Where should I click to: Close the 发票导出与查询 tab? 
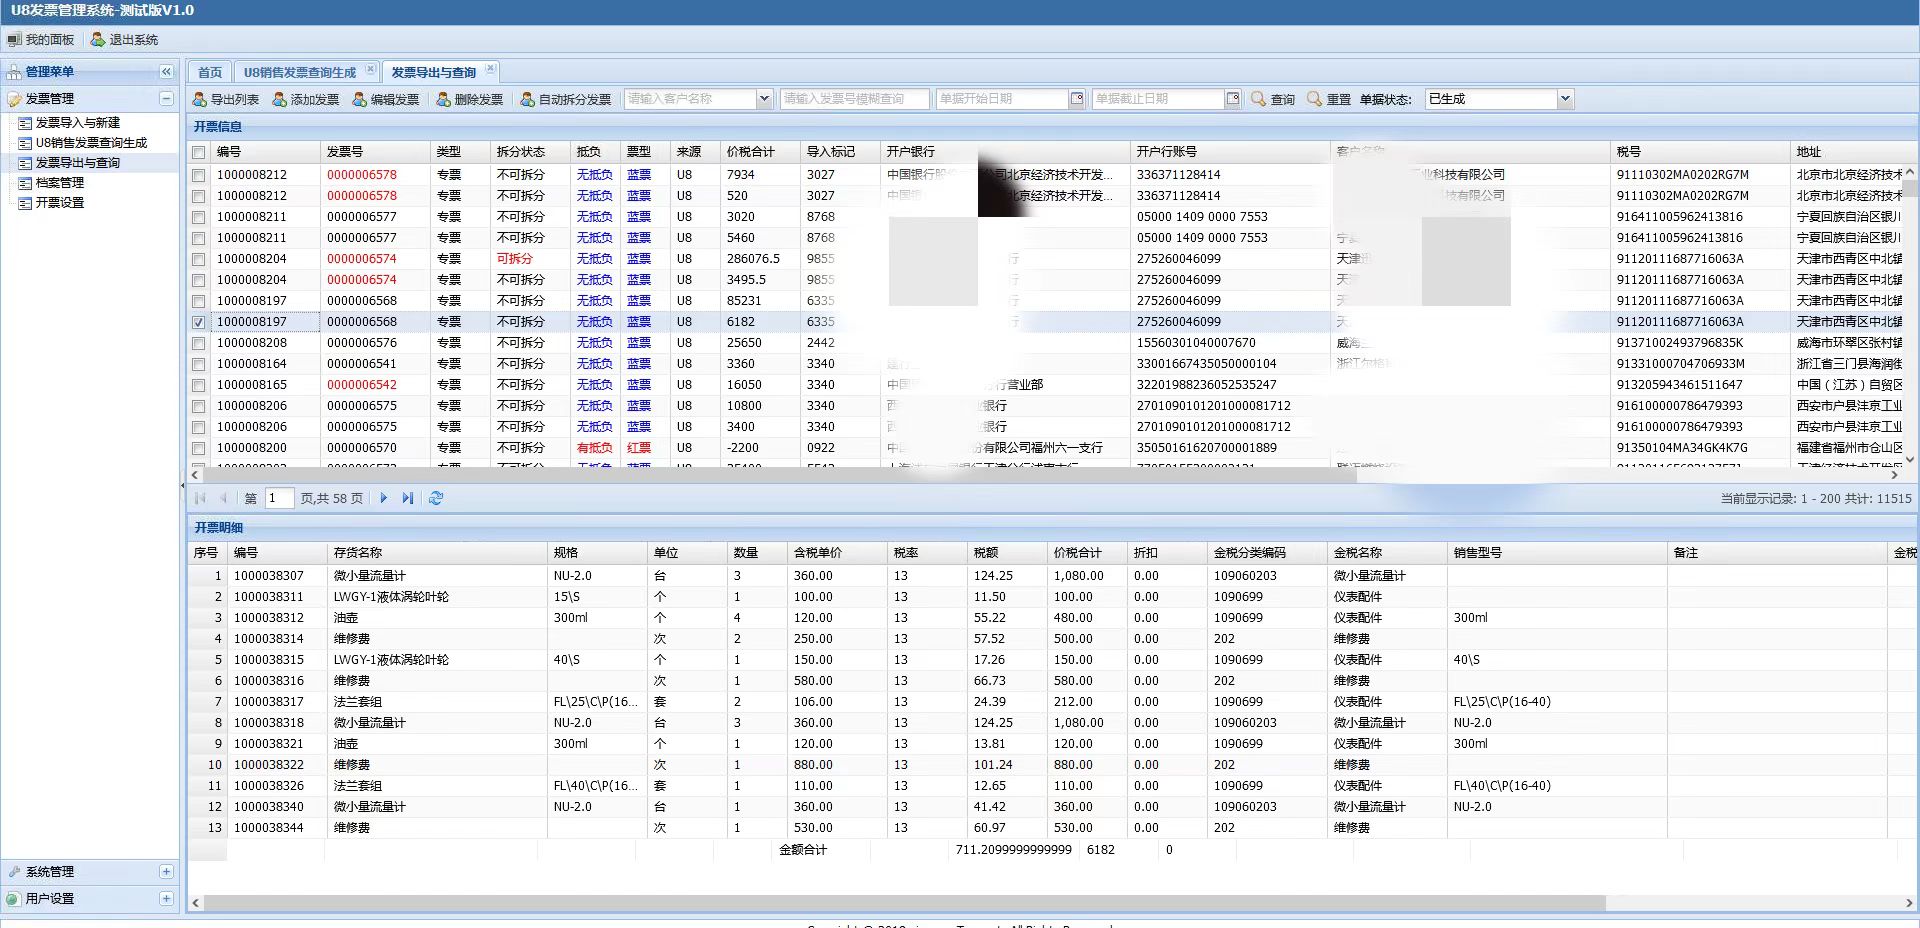coord(490,69)
